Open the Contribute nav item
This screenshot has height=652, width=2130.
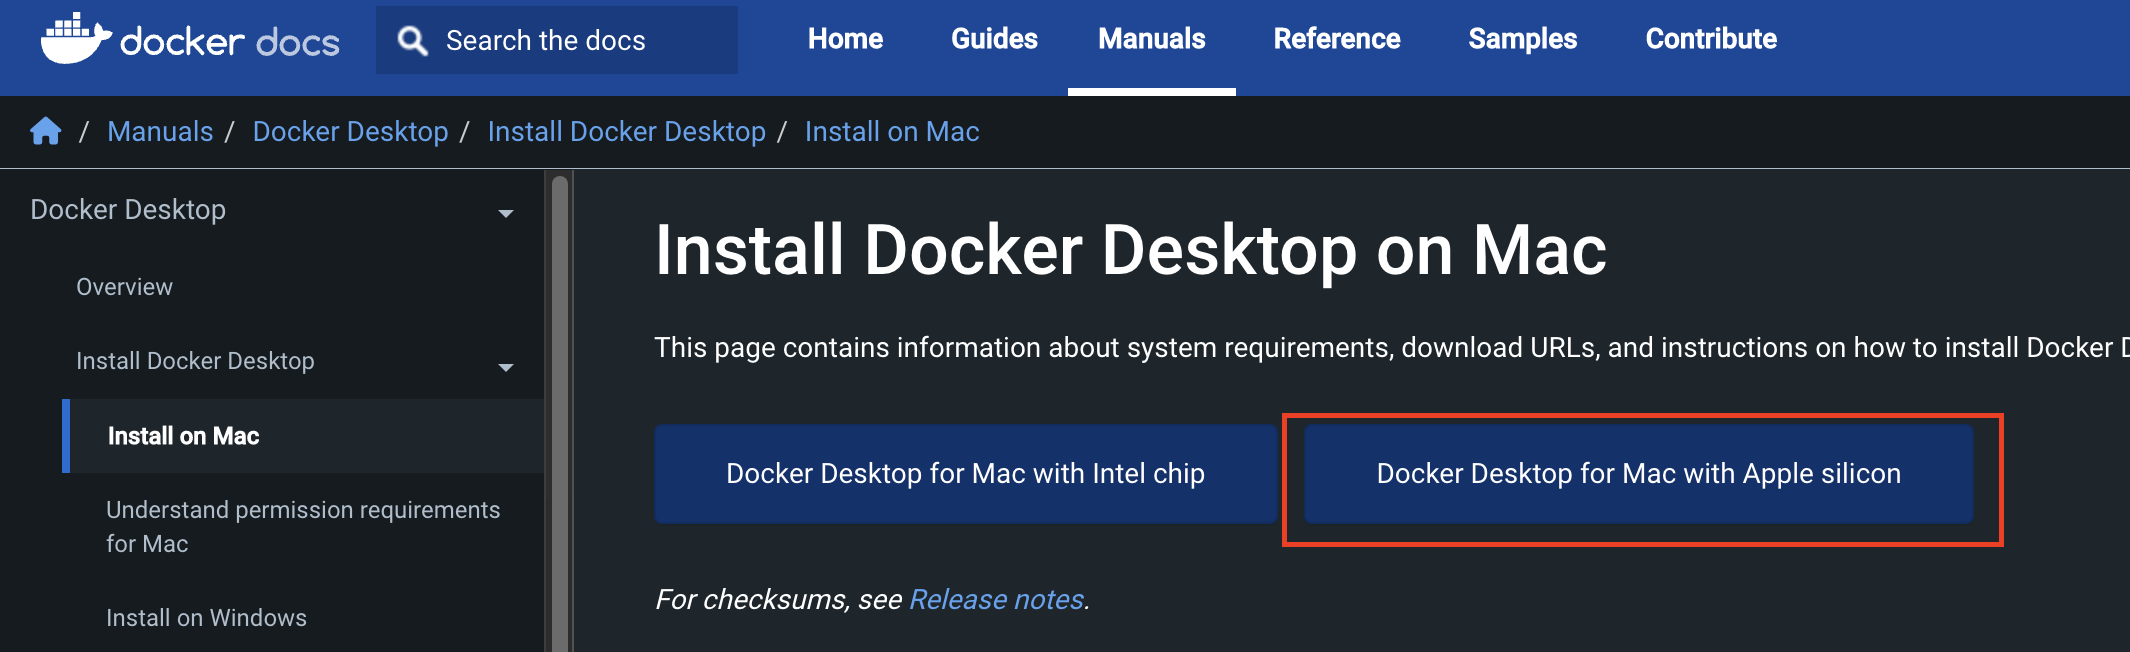pyautogui.click(x=1711, y=39)
